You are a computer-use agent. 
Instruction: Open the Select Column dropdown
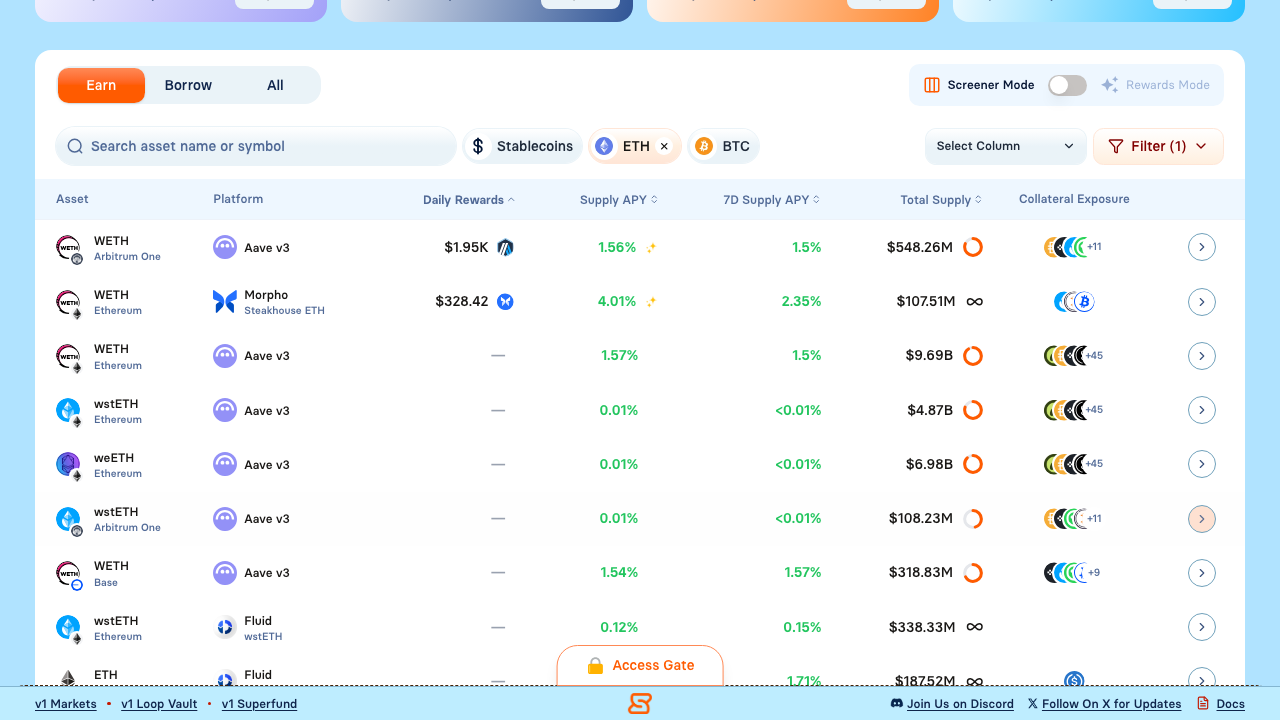tap(1005, 146)
